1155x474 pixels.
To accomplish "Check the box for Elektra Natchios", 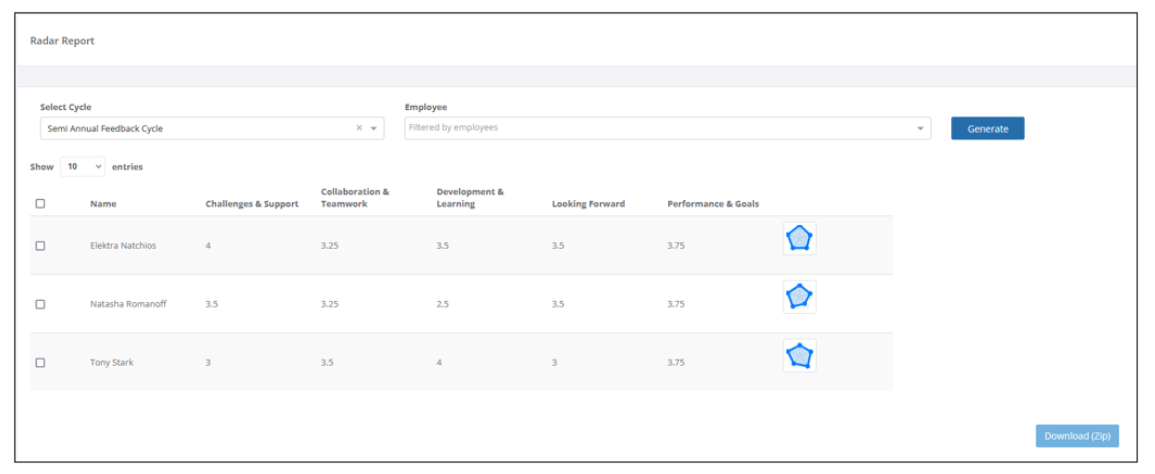I will point(41,245).
